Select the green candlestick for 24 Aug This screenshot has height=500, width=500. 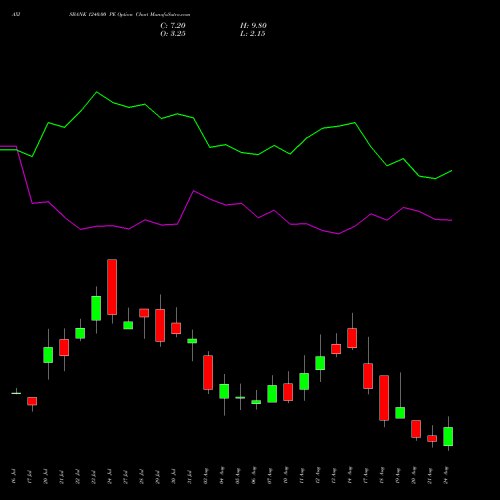pyautogui.click(x=448, y=436)
